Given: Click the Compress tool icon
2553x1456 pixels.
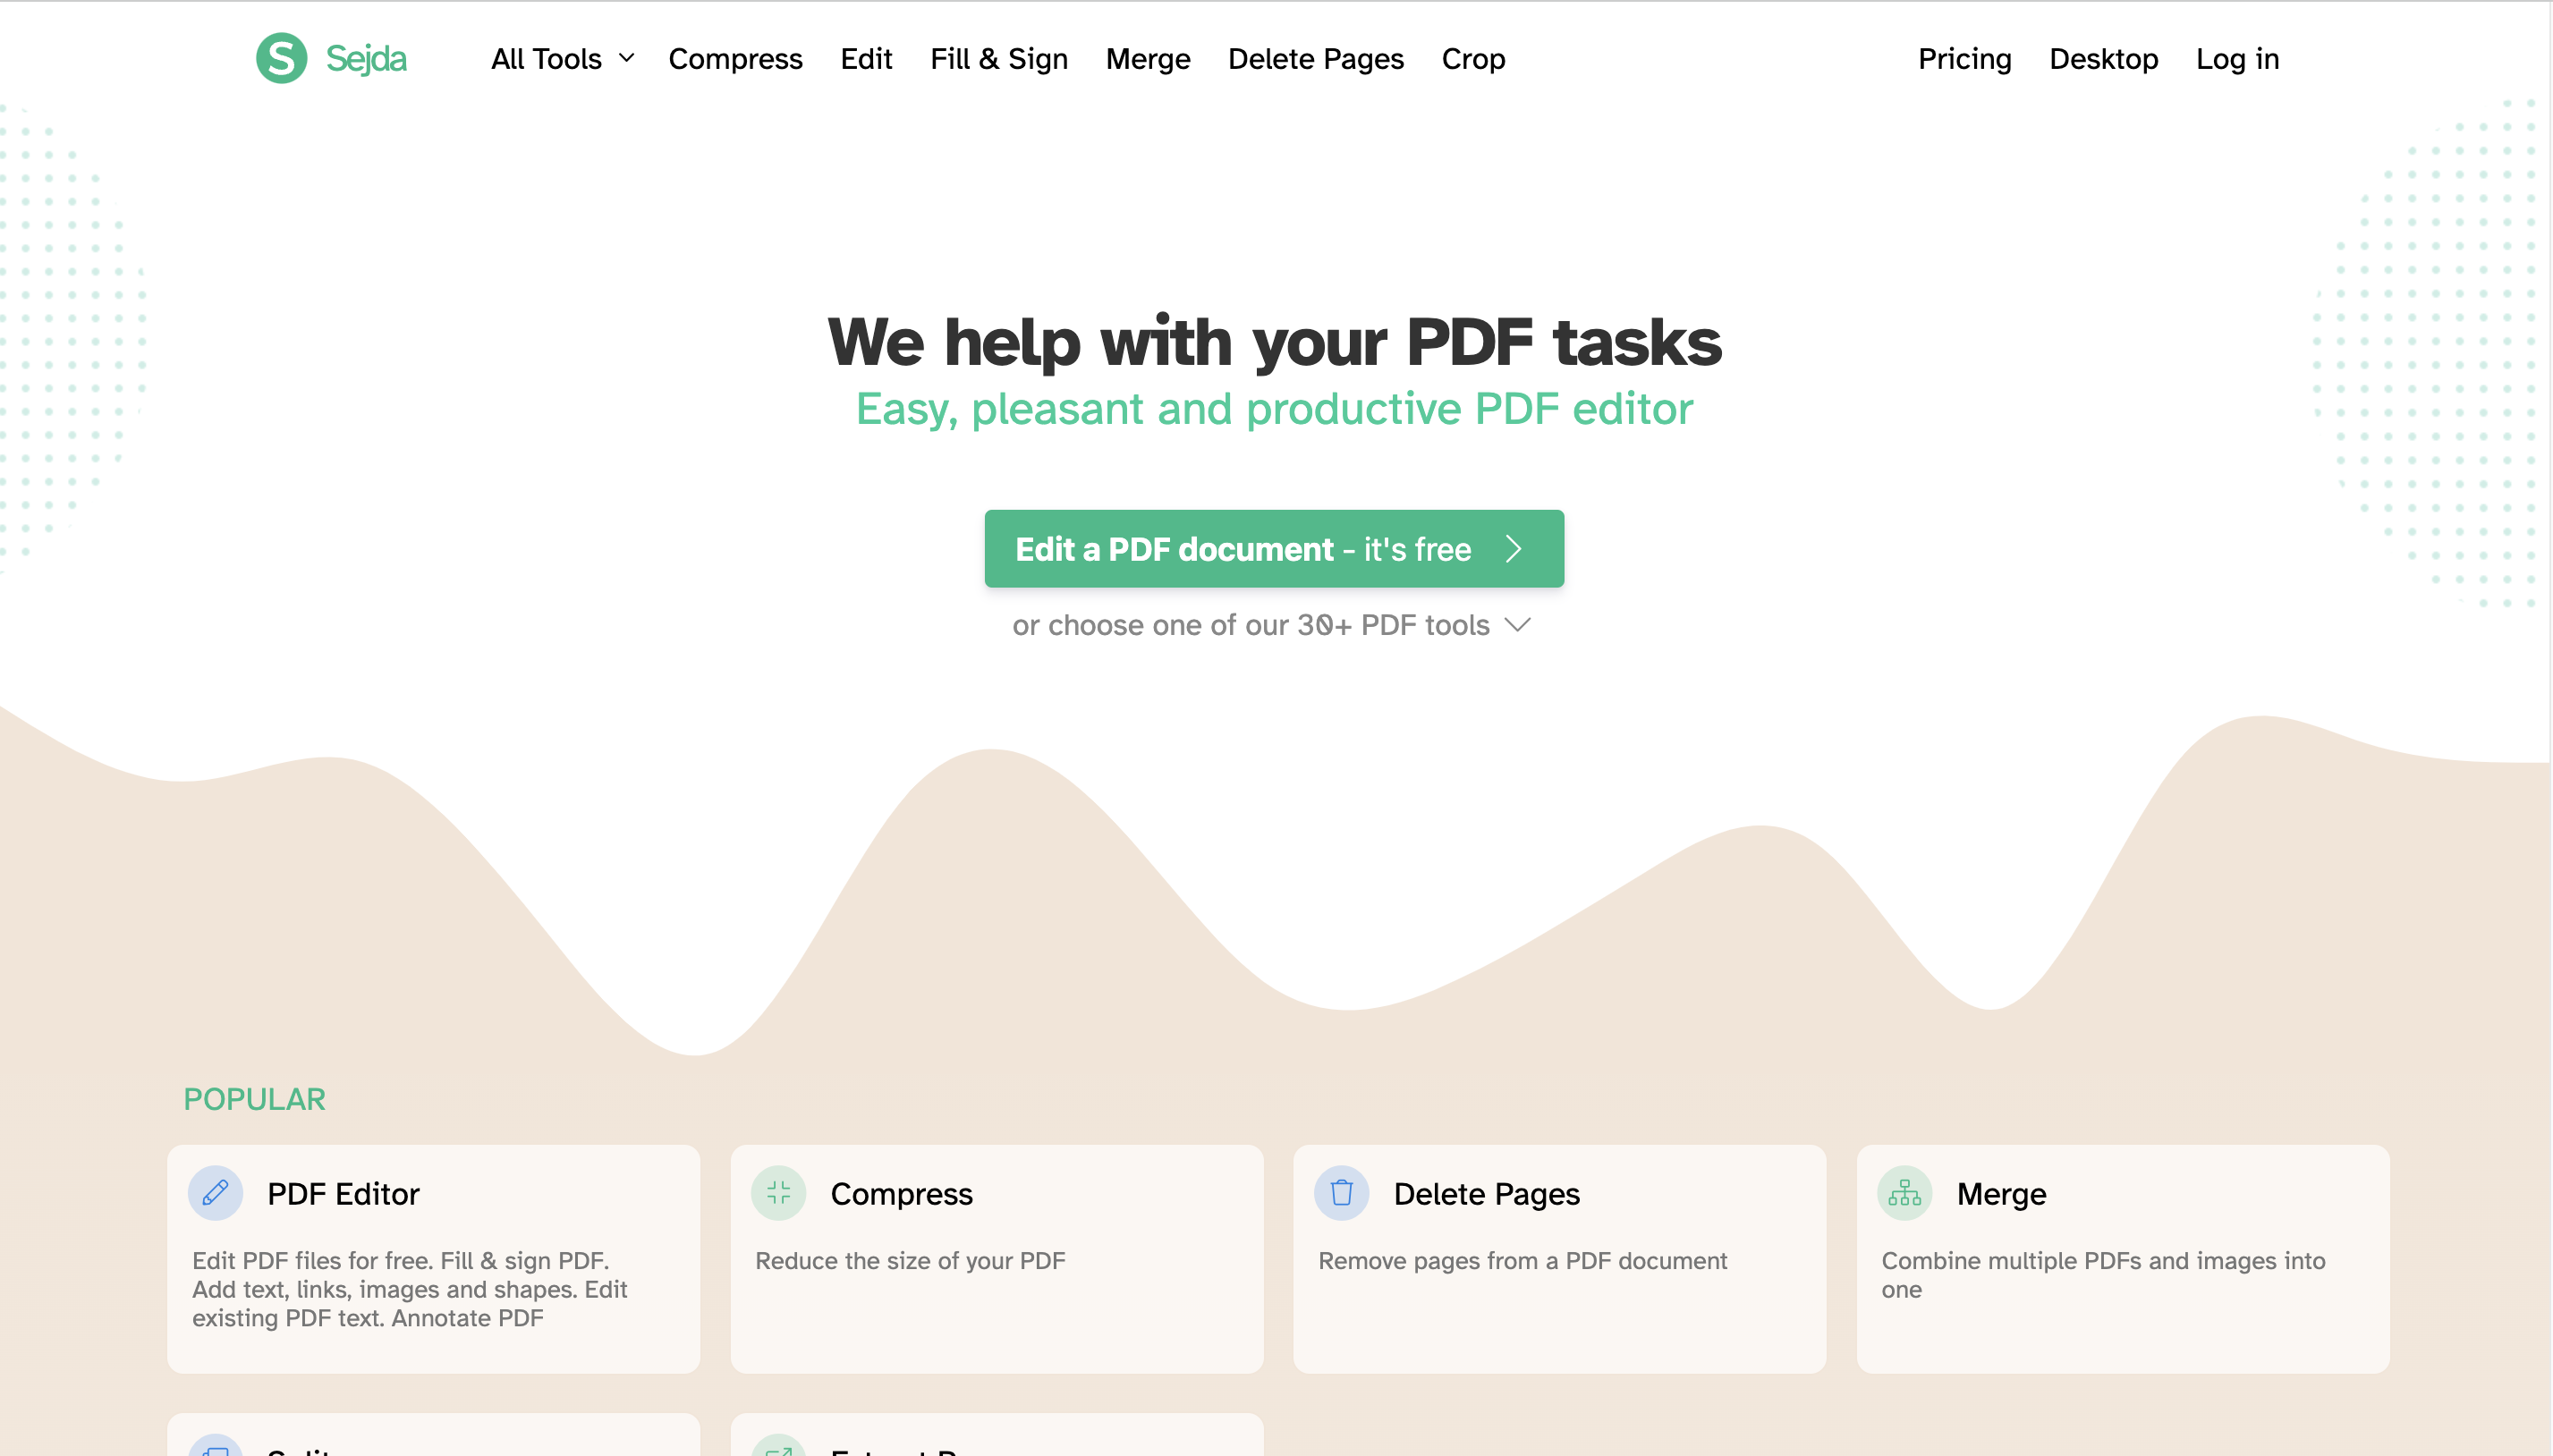Looking at the screenshot, I should [x=778, y=1193].
